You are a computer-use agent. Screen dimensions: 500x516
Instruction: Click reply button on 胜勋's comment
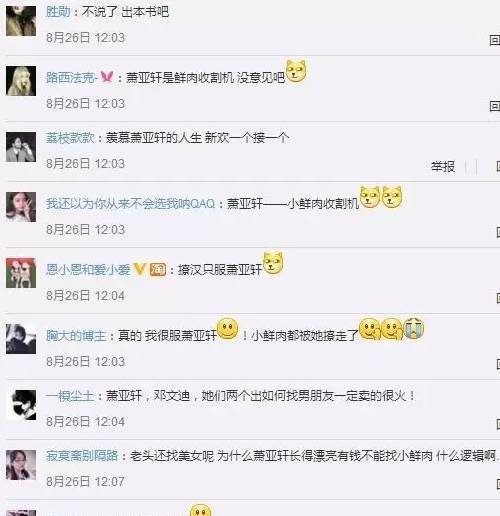pyautogui.click(x=495, y=41)
